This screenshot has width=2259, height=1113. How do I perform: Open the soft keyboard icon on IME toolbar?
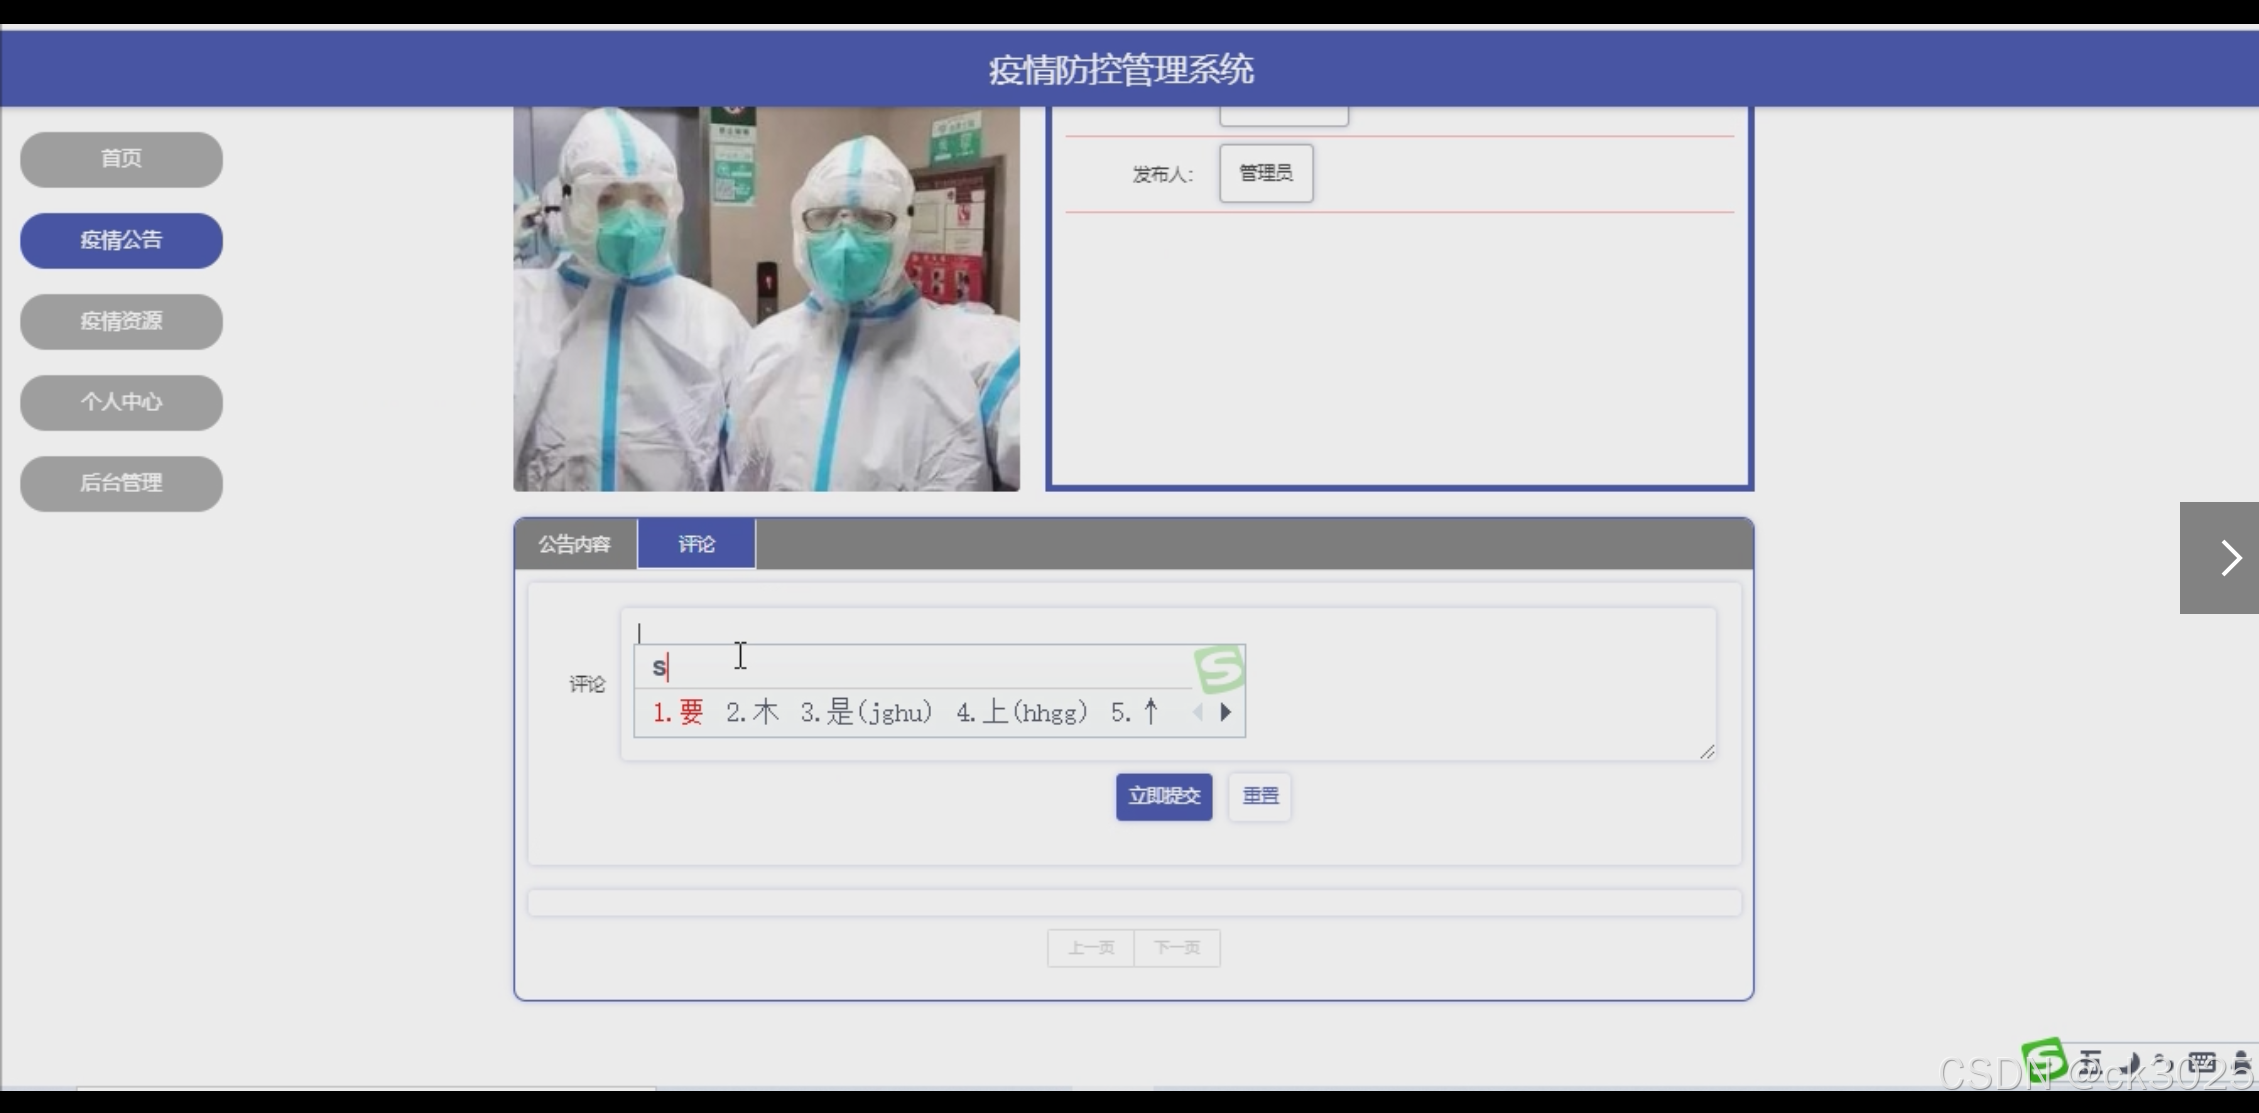(2201, 1063)
